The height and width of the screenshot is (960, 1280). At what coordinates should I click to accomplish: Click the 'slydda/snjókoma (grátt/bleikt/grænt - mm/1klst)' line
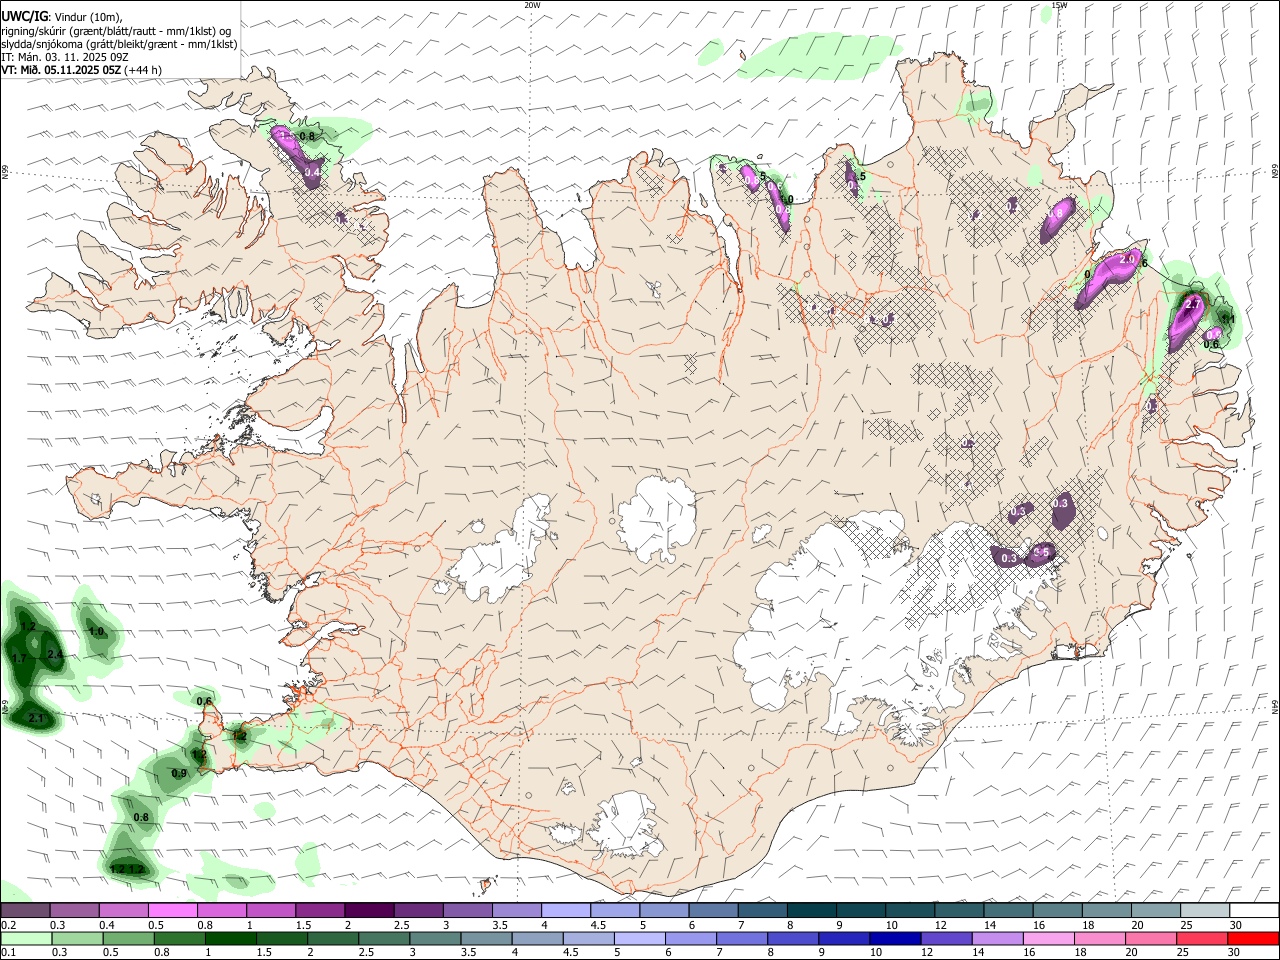(x=119, y=44)
